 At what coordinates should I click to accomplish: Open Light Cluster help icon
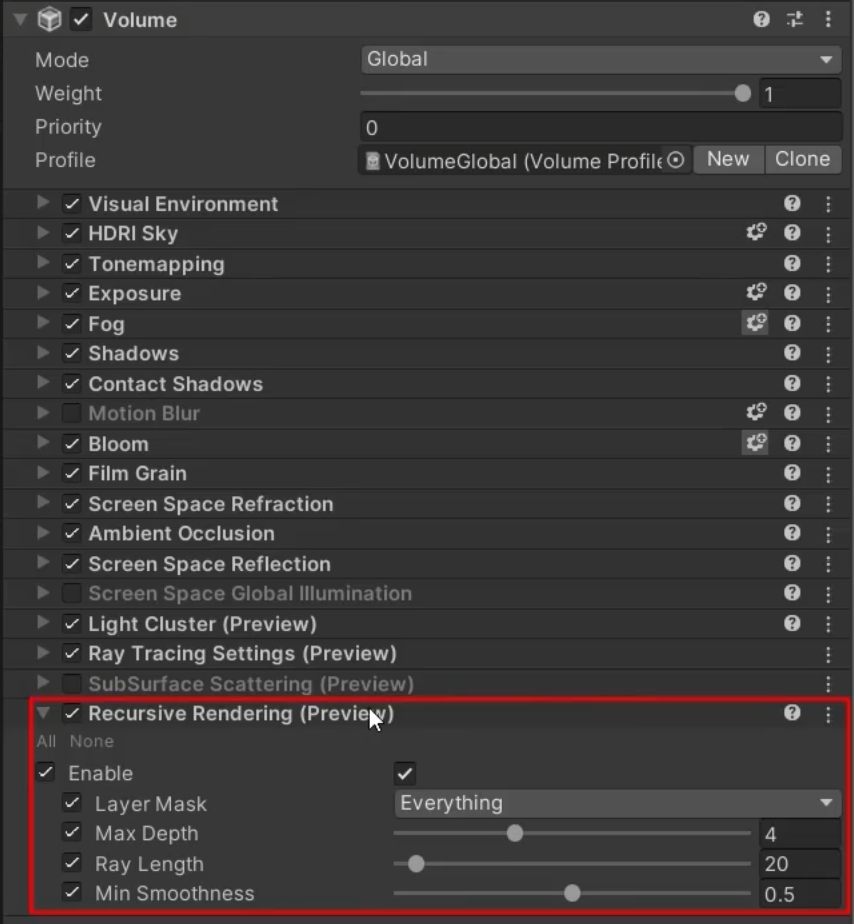coord(792,623)
